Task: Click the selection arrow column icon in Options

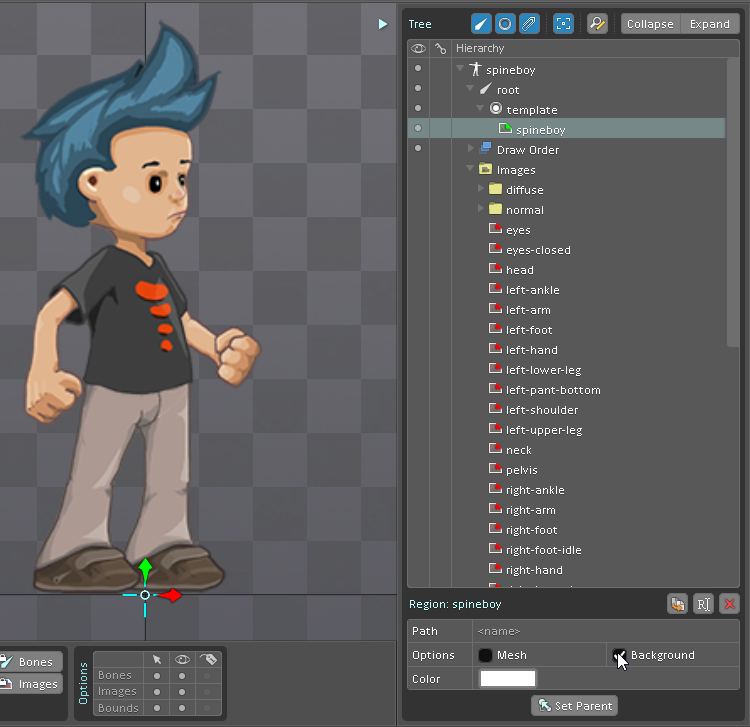Action: point(157,660)
